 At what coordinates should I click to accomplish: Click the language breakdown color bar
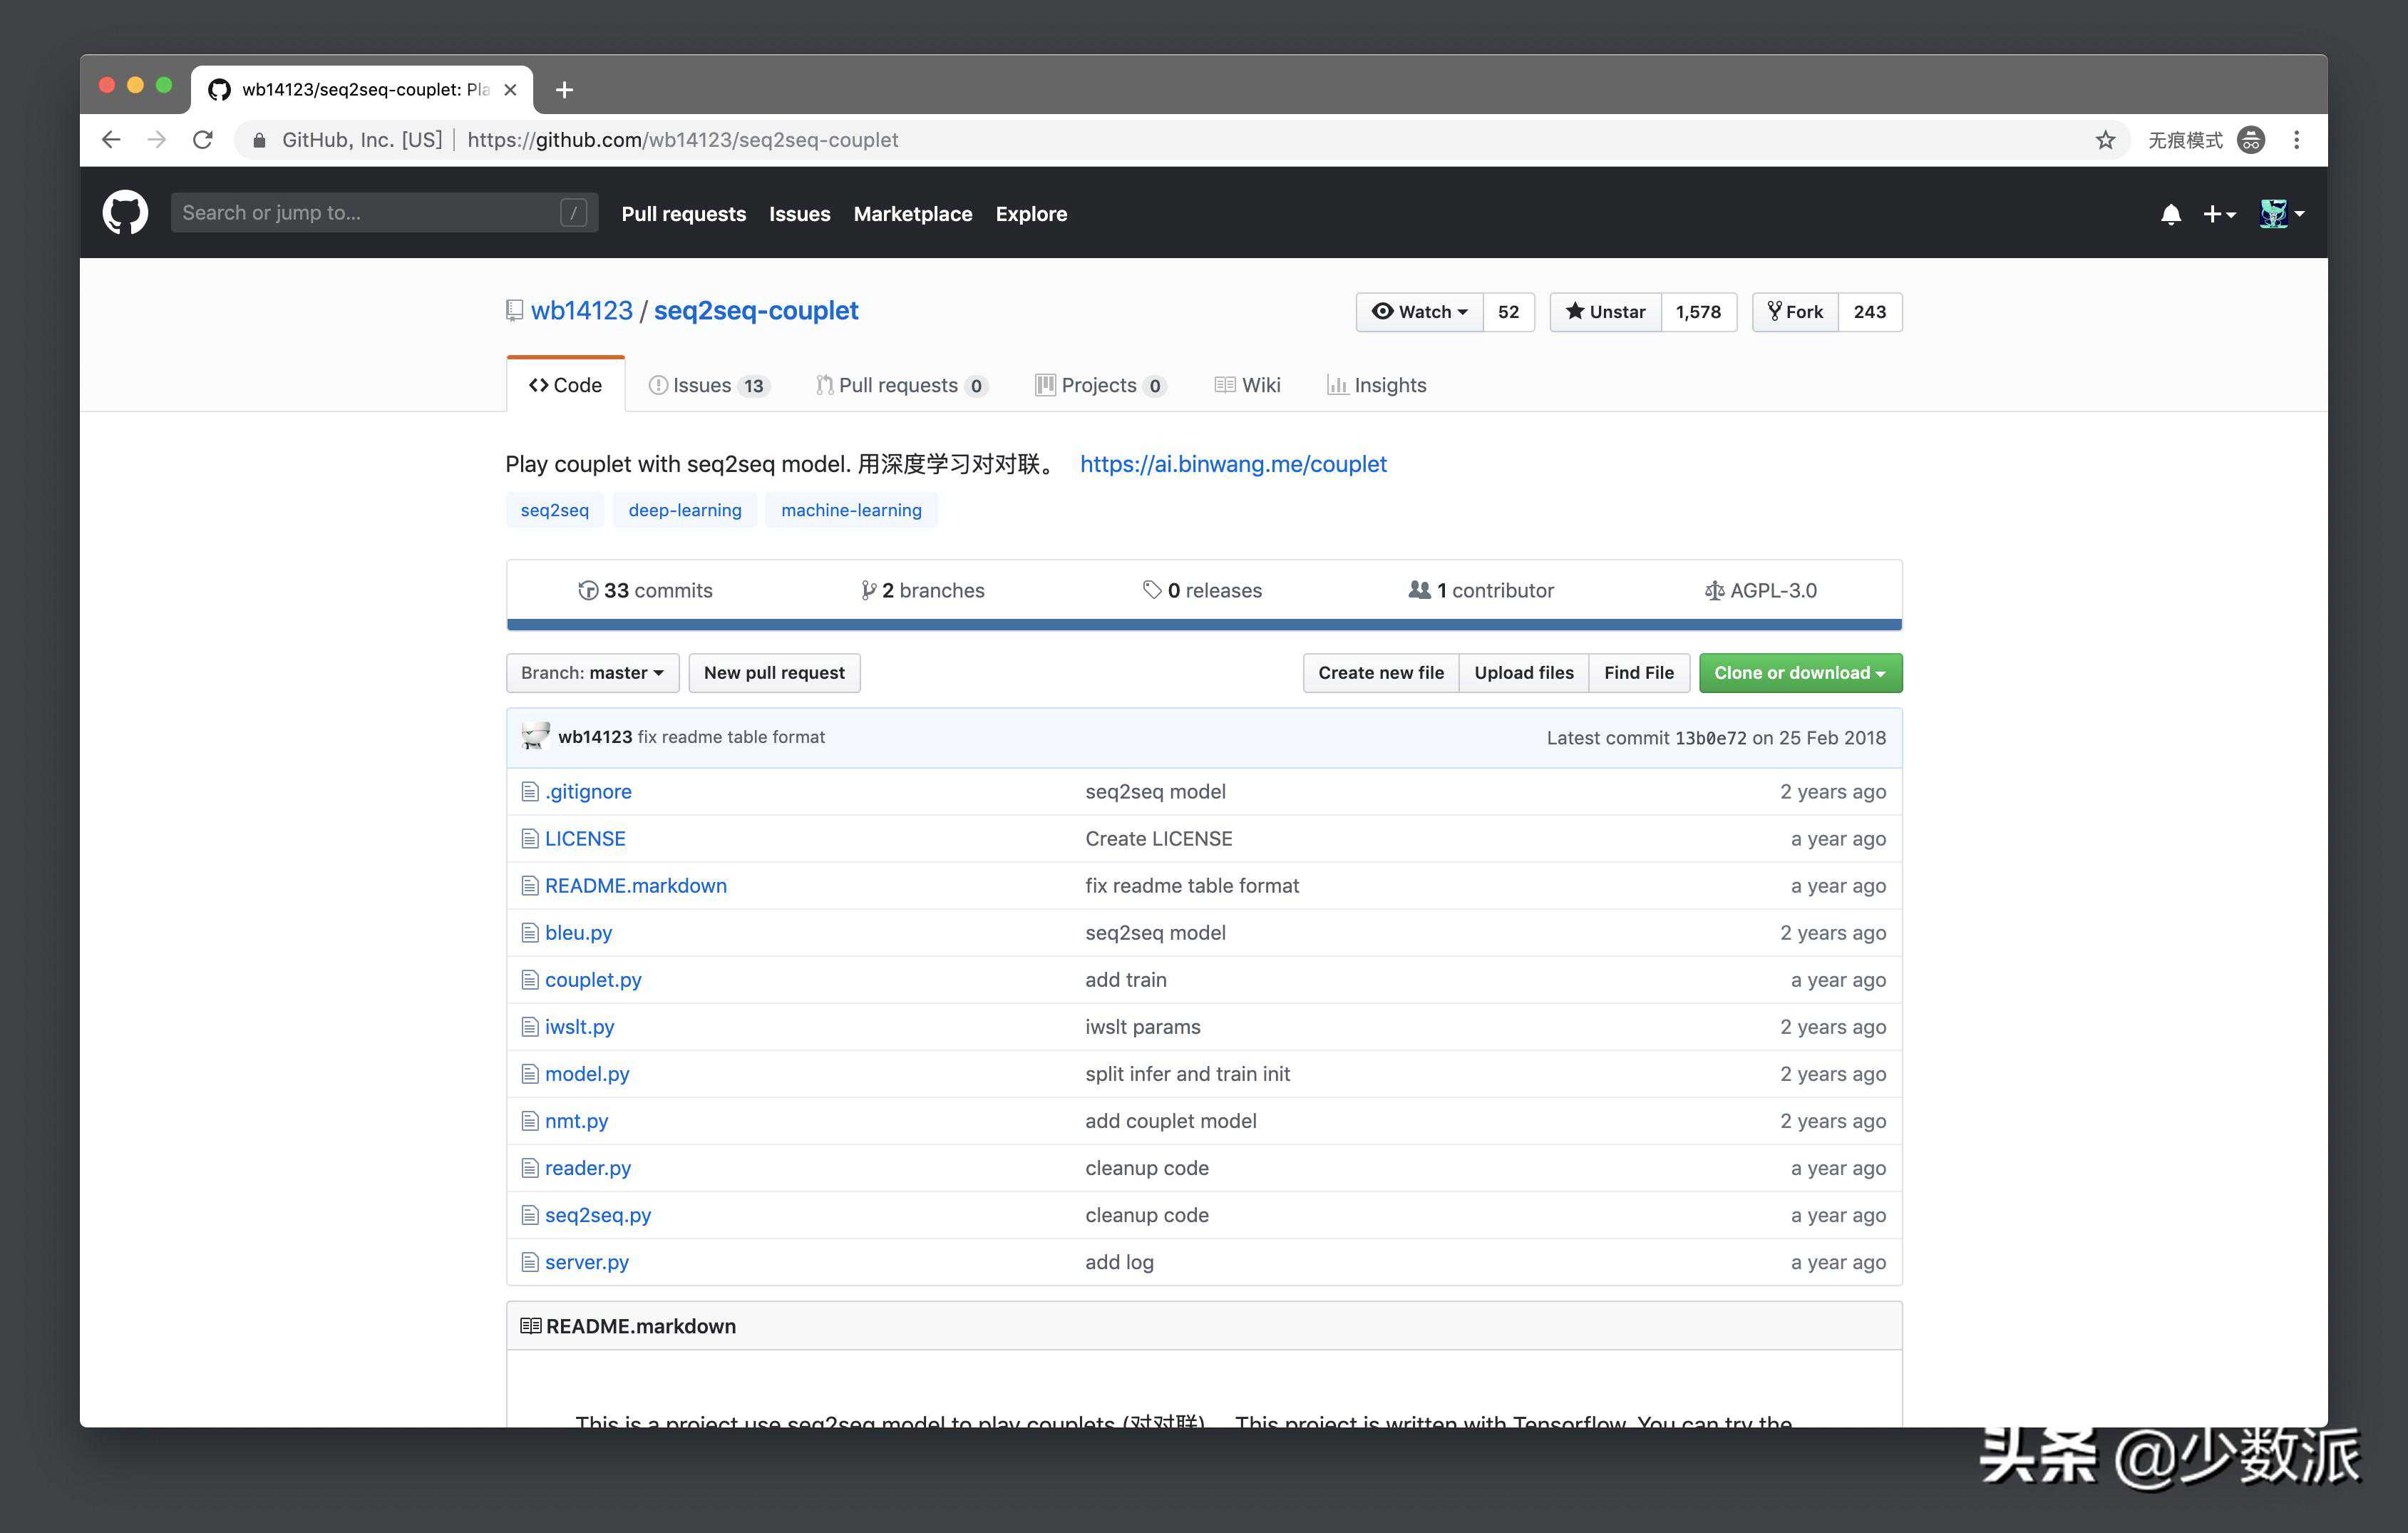click(x=1203, y=625)
